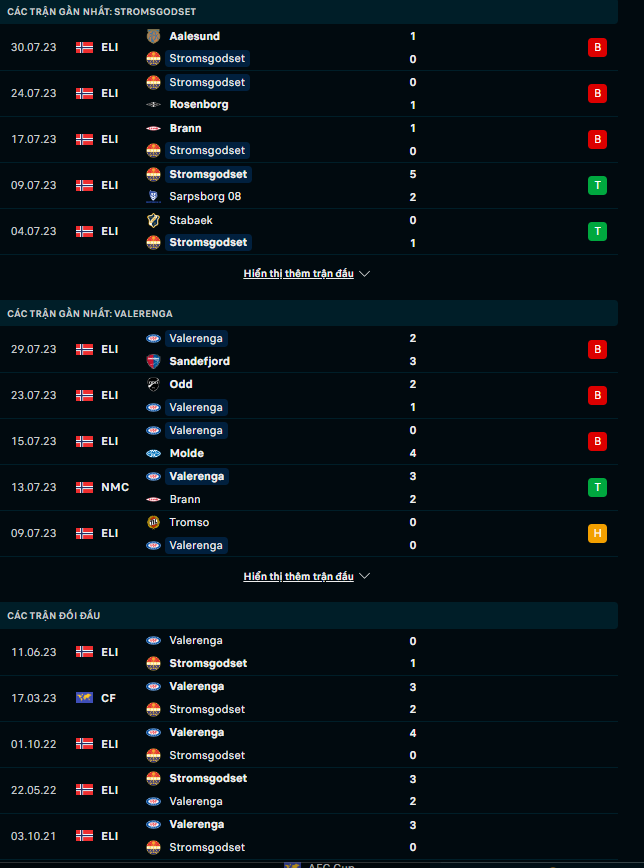
Task: Click the Molde team crest icon
Action: tap(153, 453)
